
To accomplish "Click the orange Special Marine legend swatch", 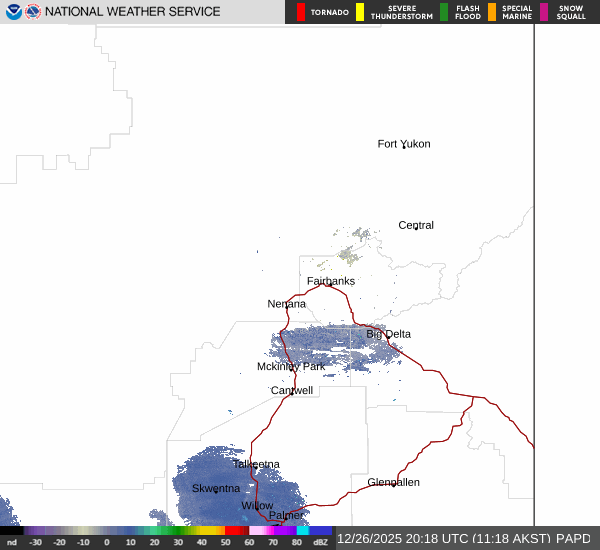I will pos(492,12).
